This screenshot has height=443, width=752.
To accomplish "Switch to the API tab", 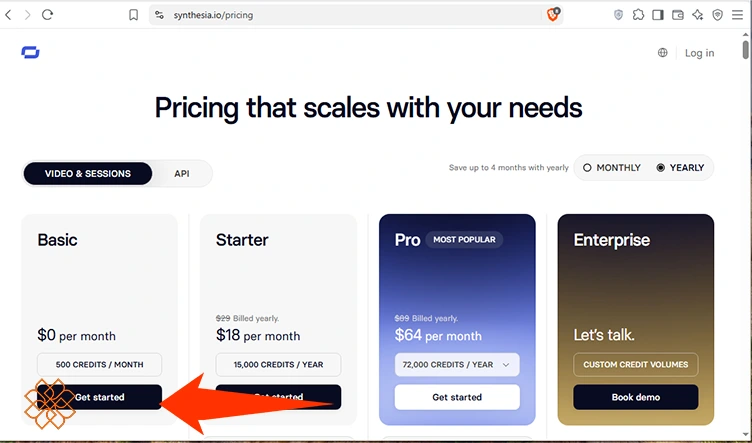I will 182,174.
